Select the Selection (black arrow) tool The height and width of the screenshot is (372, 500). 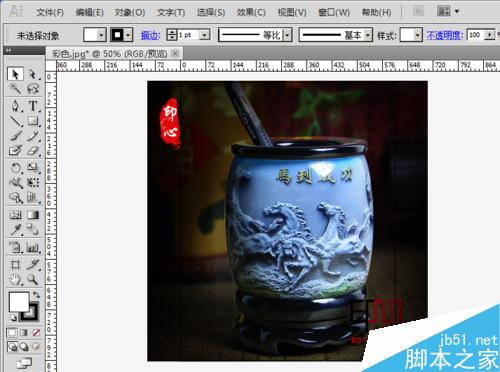coord(15,74)
